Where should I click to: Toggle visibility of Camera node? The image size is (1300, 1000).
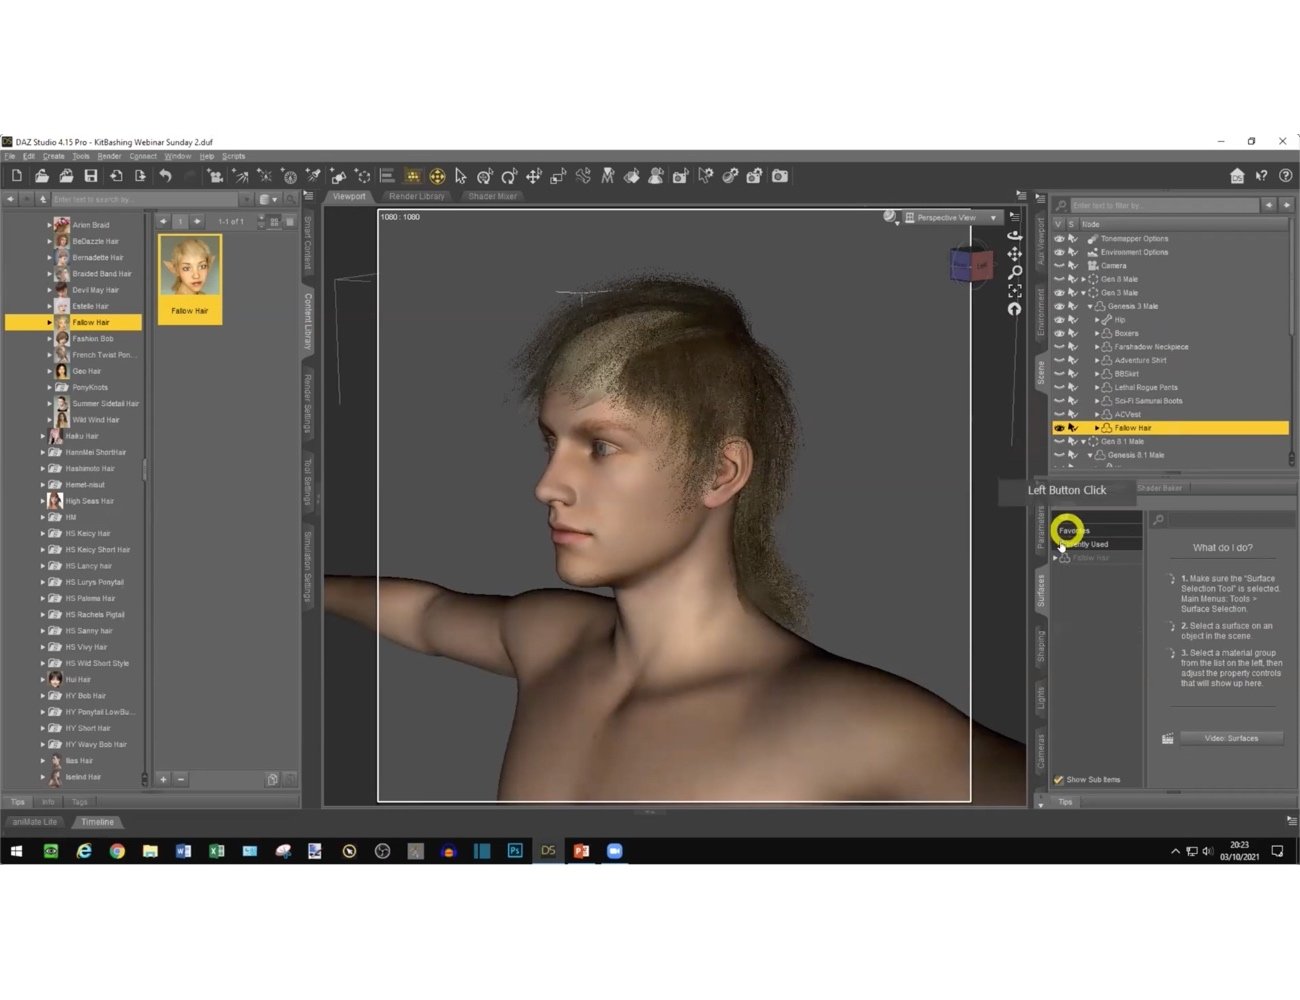[x=1059, y=266]
